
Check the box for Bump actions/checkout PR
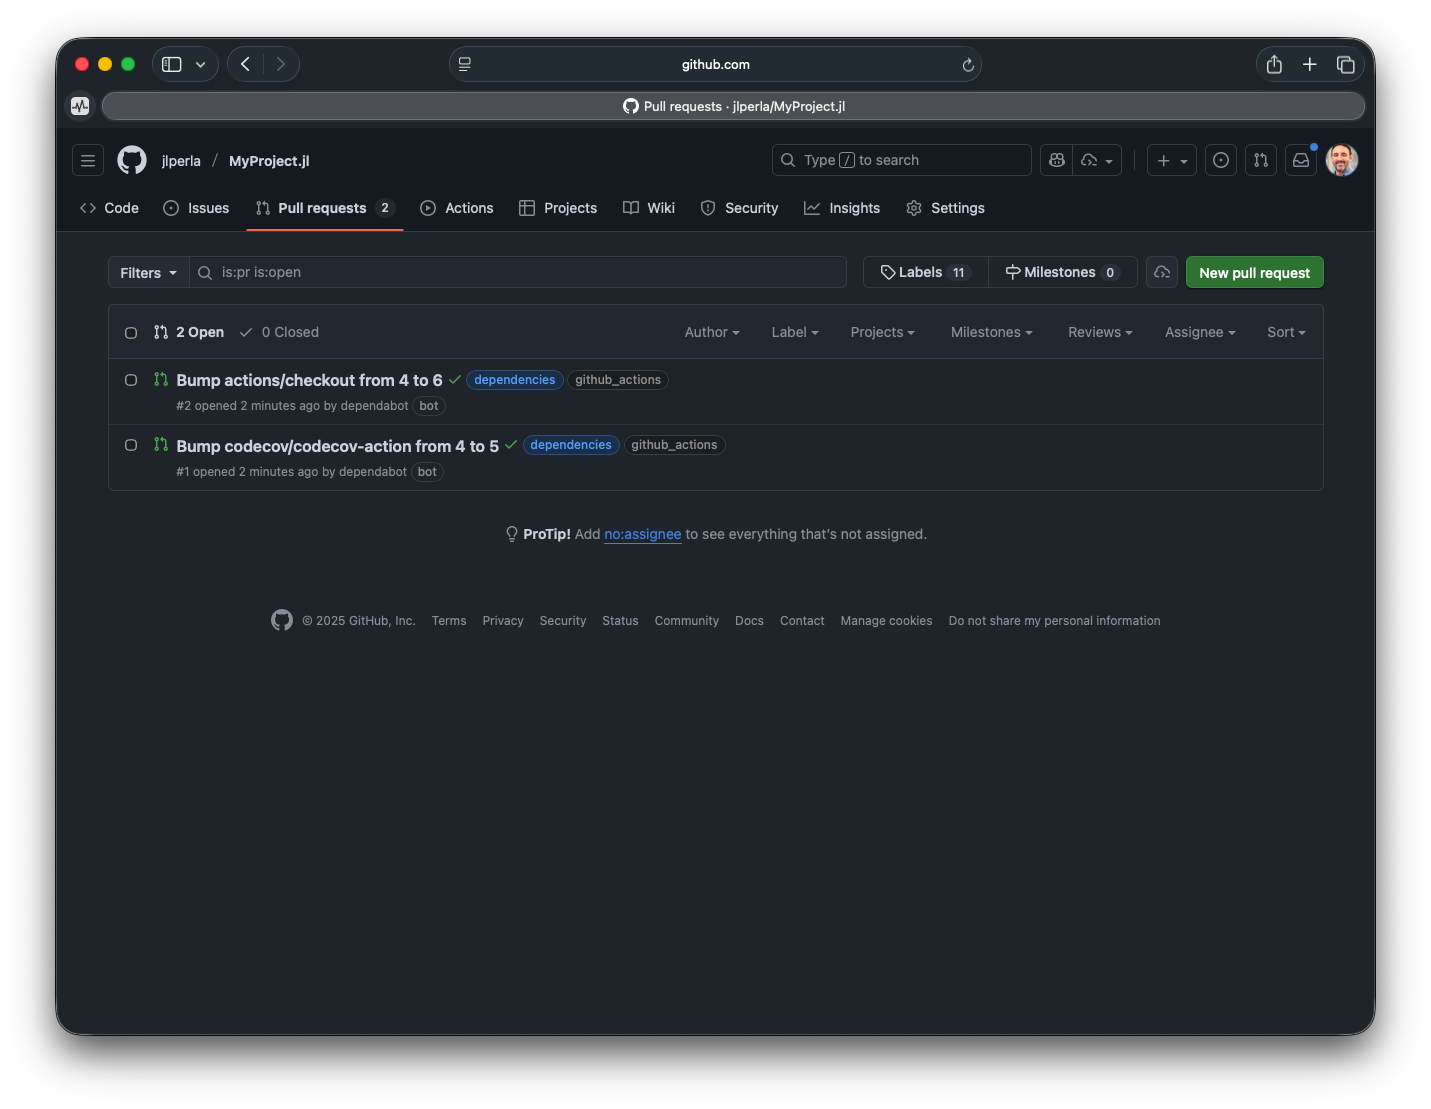pyautogui.click(x=131, y=380)
